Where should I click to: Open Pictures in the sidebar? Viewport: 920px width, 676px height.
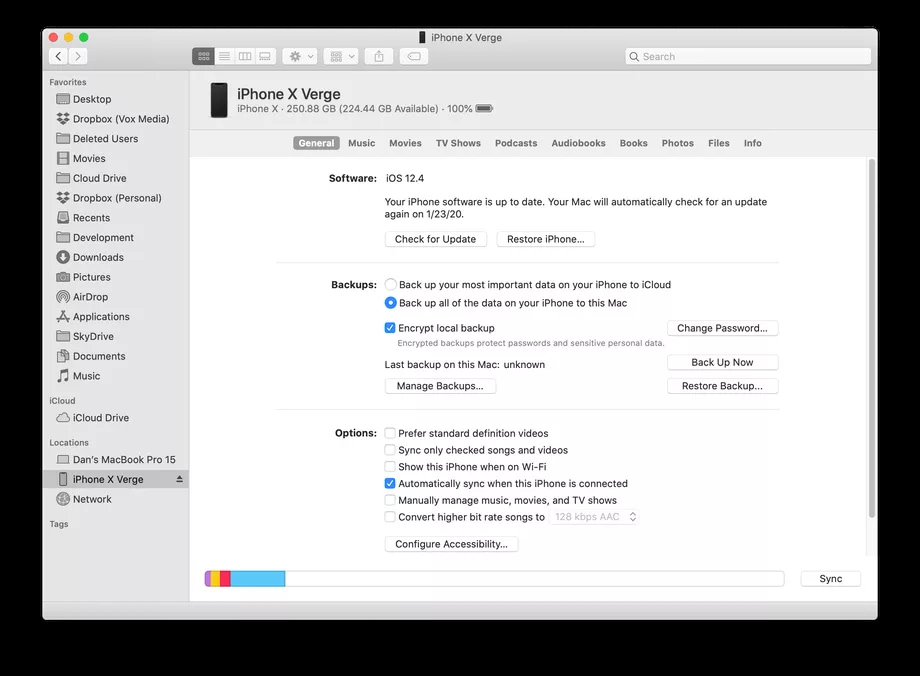(x=116, y=277)
